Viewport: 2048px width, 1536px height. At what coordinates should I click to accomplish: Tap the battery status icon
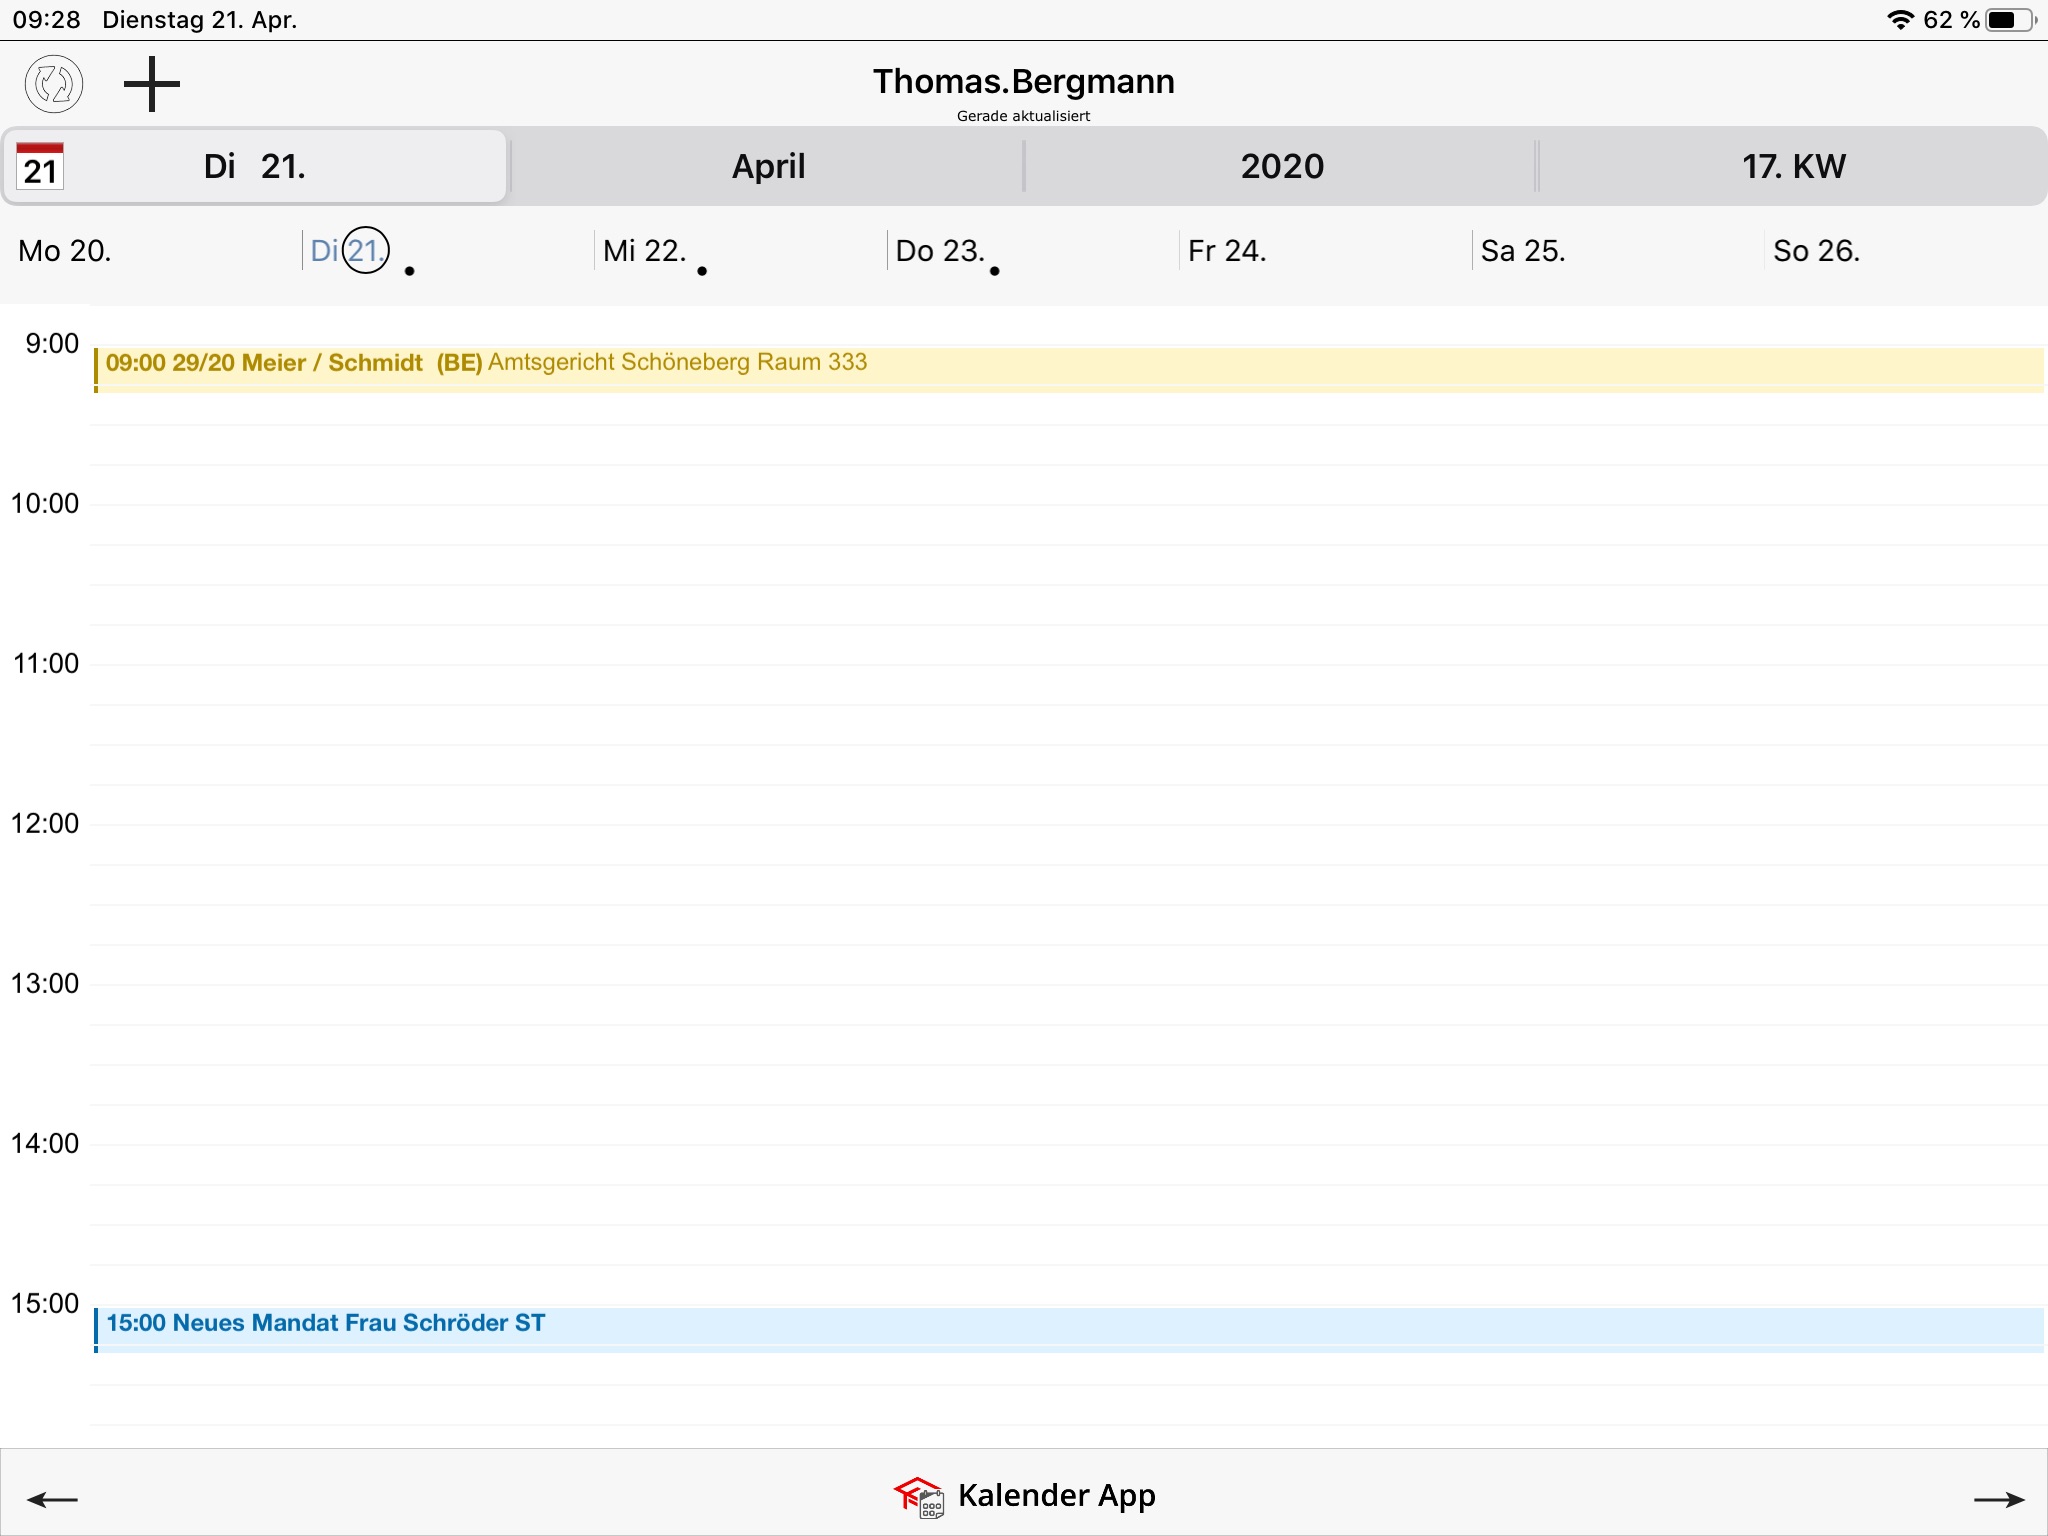point(2010,20)
